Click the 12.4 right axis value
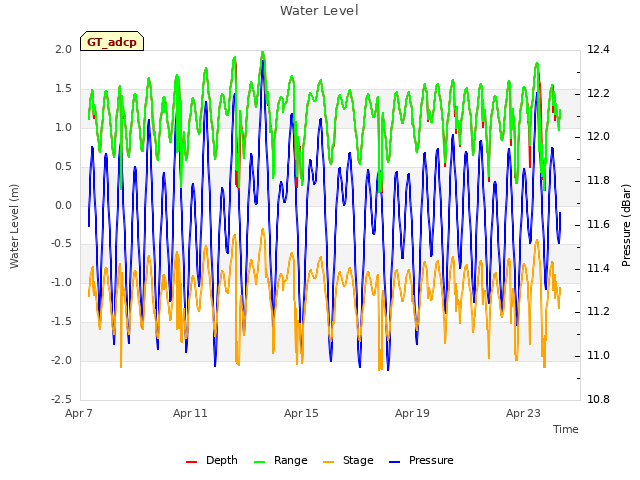The width and height of the screenshot is (640, 480). point(598,49)
